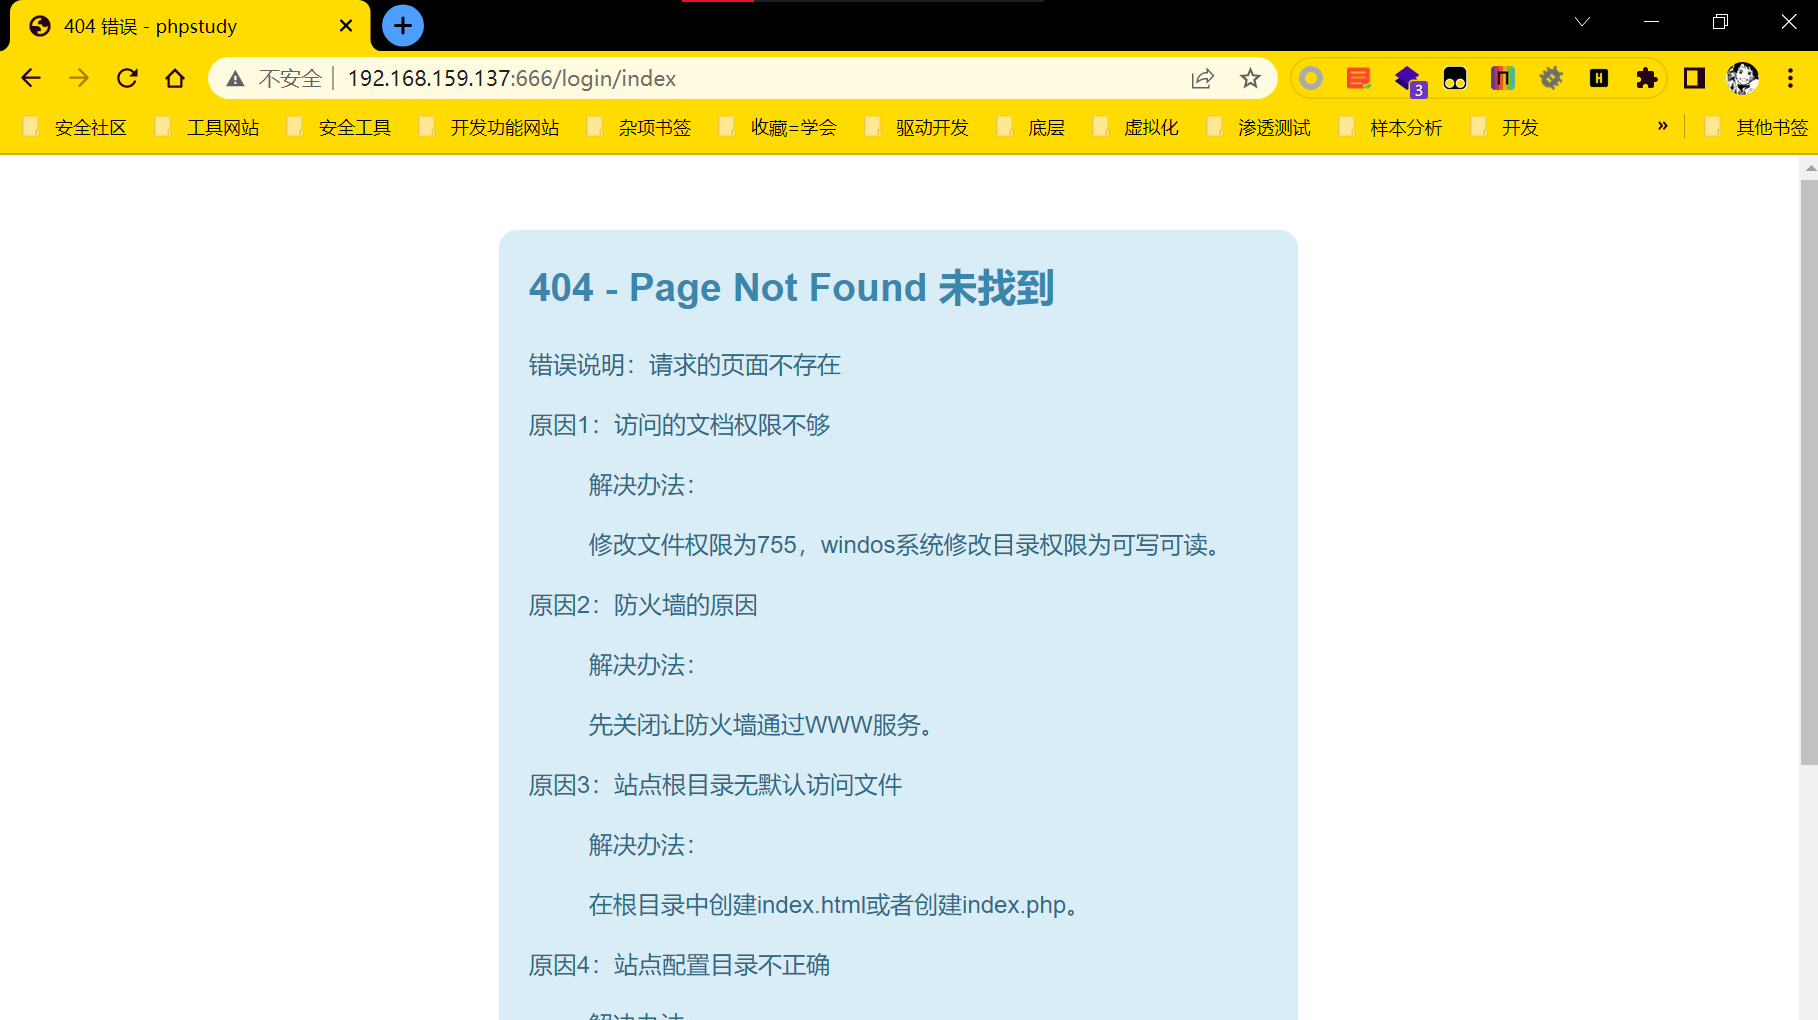Open the black H extension icon
Screen dimensions: 1818x1020
point(1599,78)
